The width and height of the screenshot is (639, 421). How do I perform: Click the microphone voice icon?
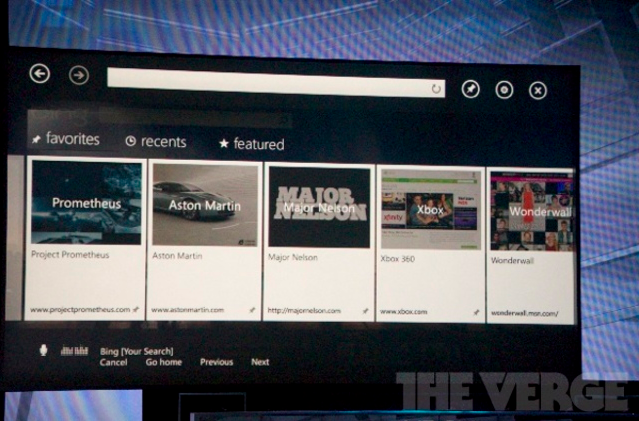coord(44,350)
